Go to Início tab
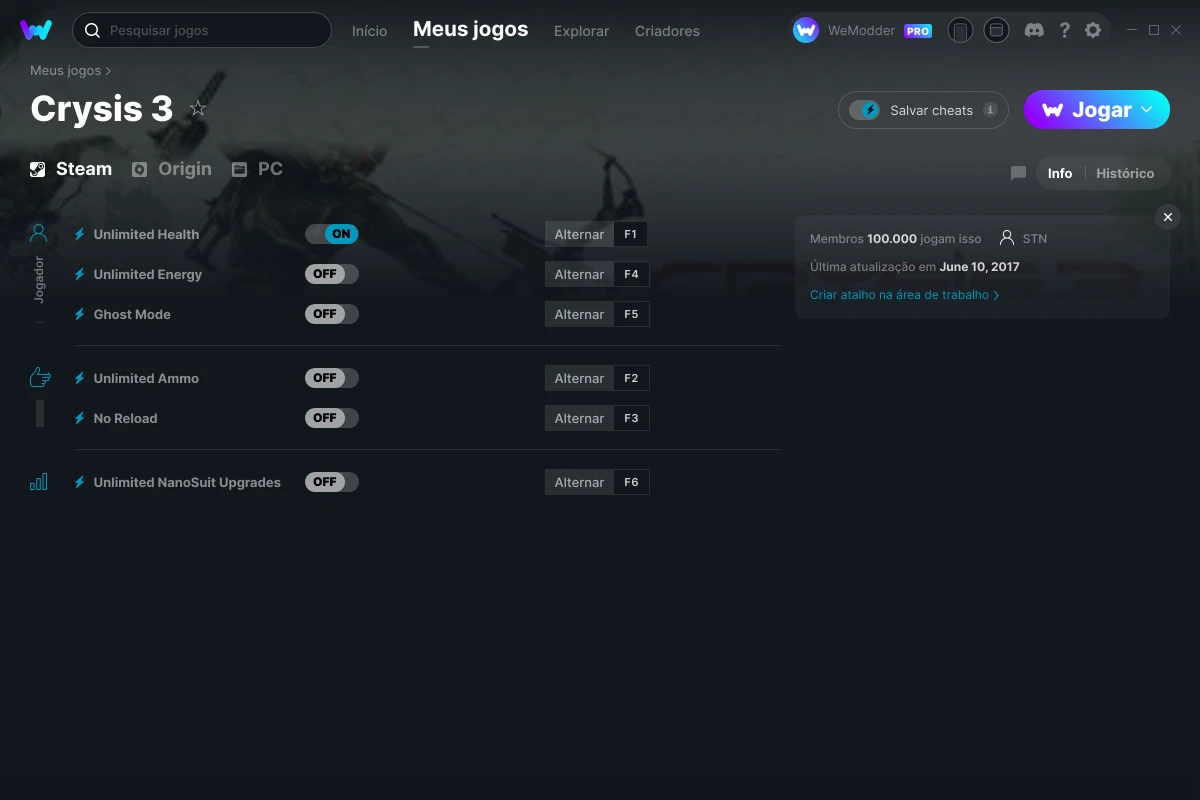The width and height of the screenshot is (1200, 800). point(369,31)
